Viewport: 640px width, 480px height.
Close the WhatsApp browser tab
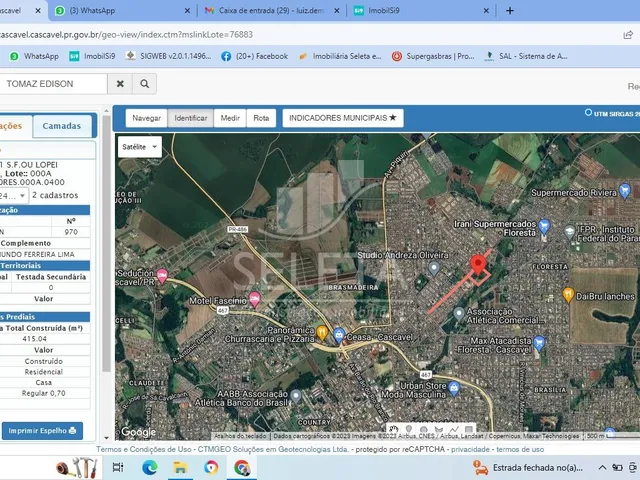[187, 11]
